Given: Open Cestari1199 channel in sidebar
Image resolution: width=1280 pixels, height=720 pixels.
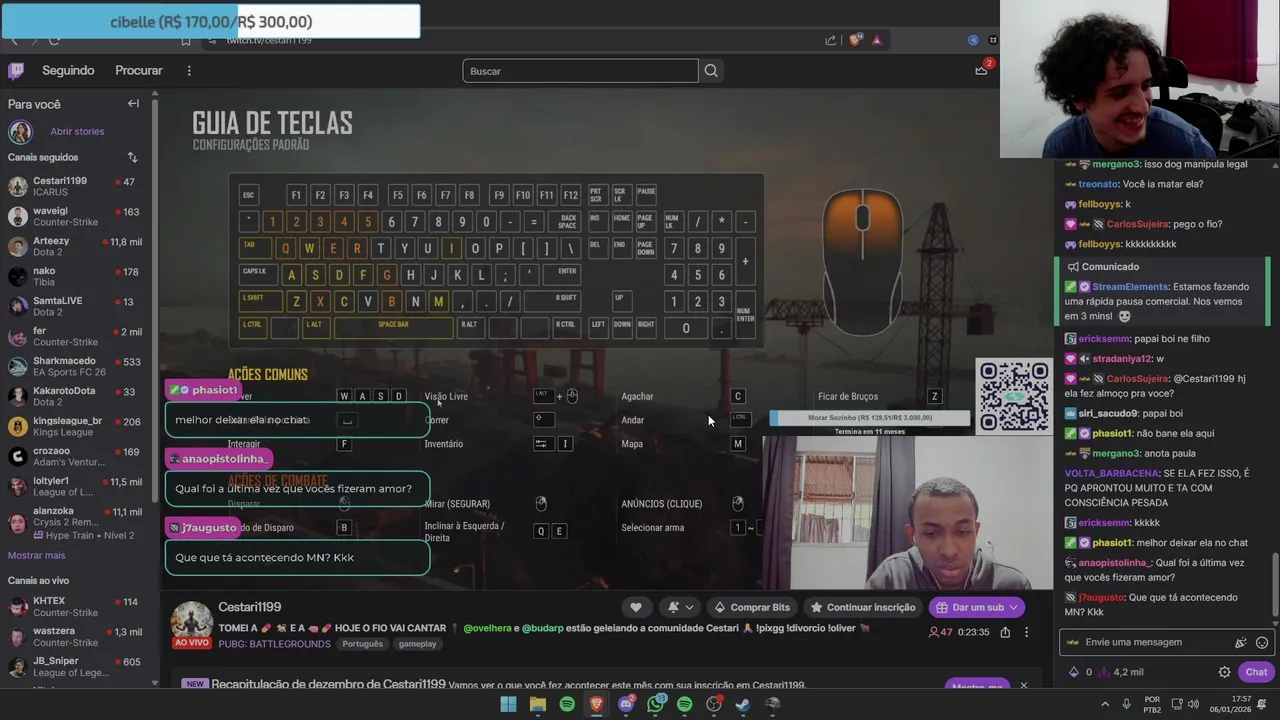Looking at the screenshot, I should click(76, 186).
